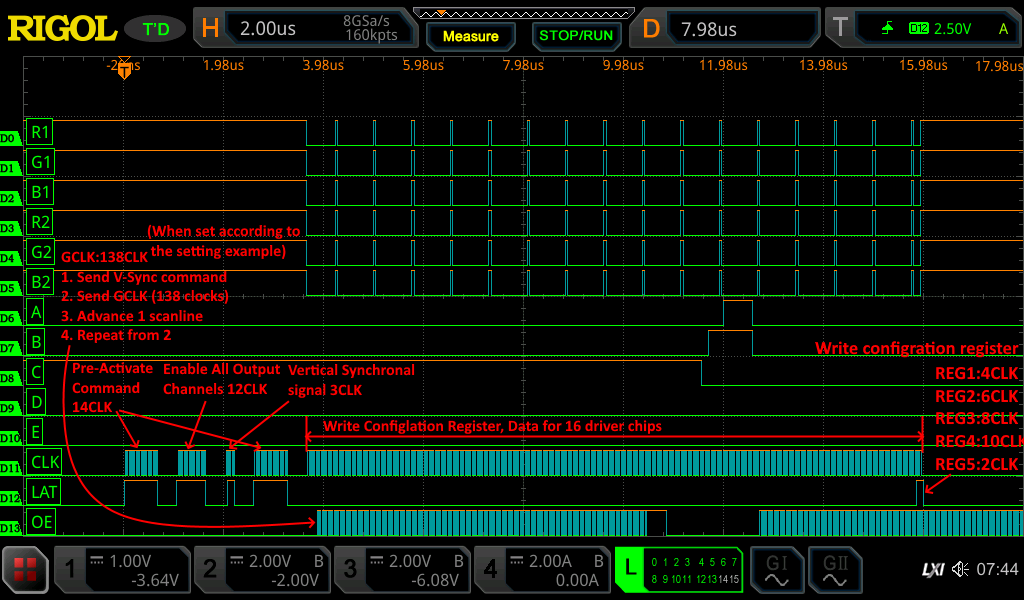Click the D7 digital channel tag
The width and height of the screenshot is (1024, 600).
pyautogui.click(x=9, y=349)
